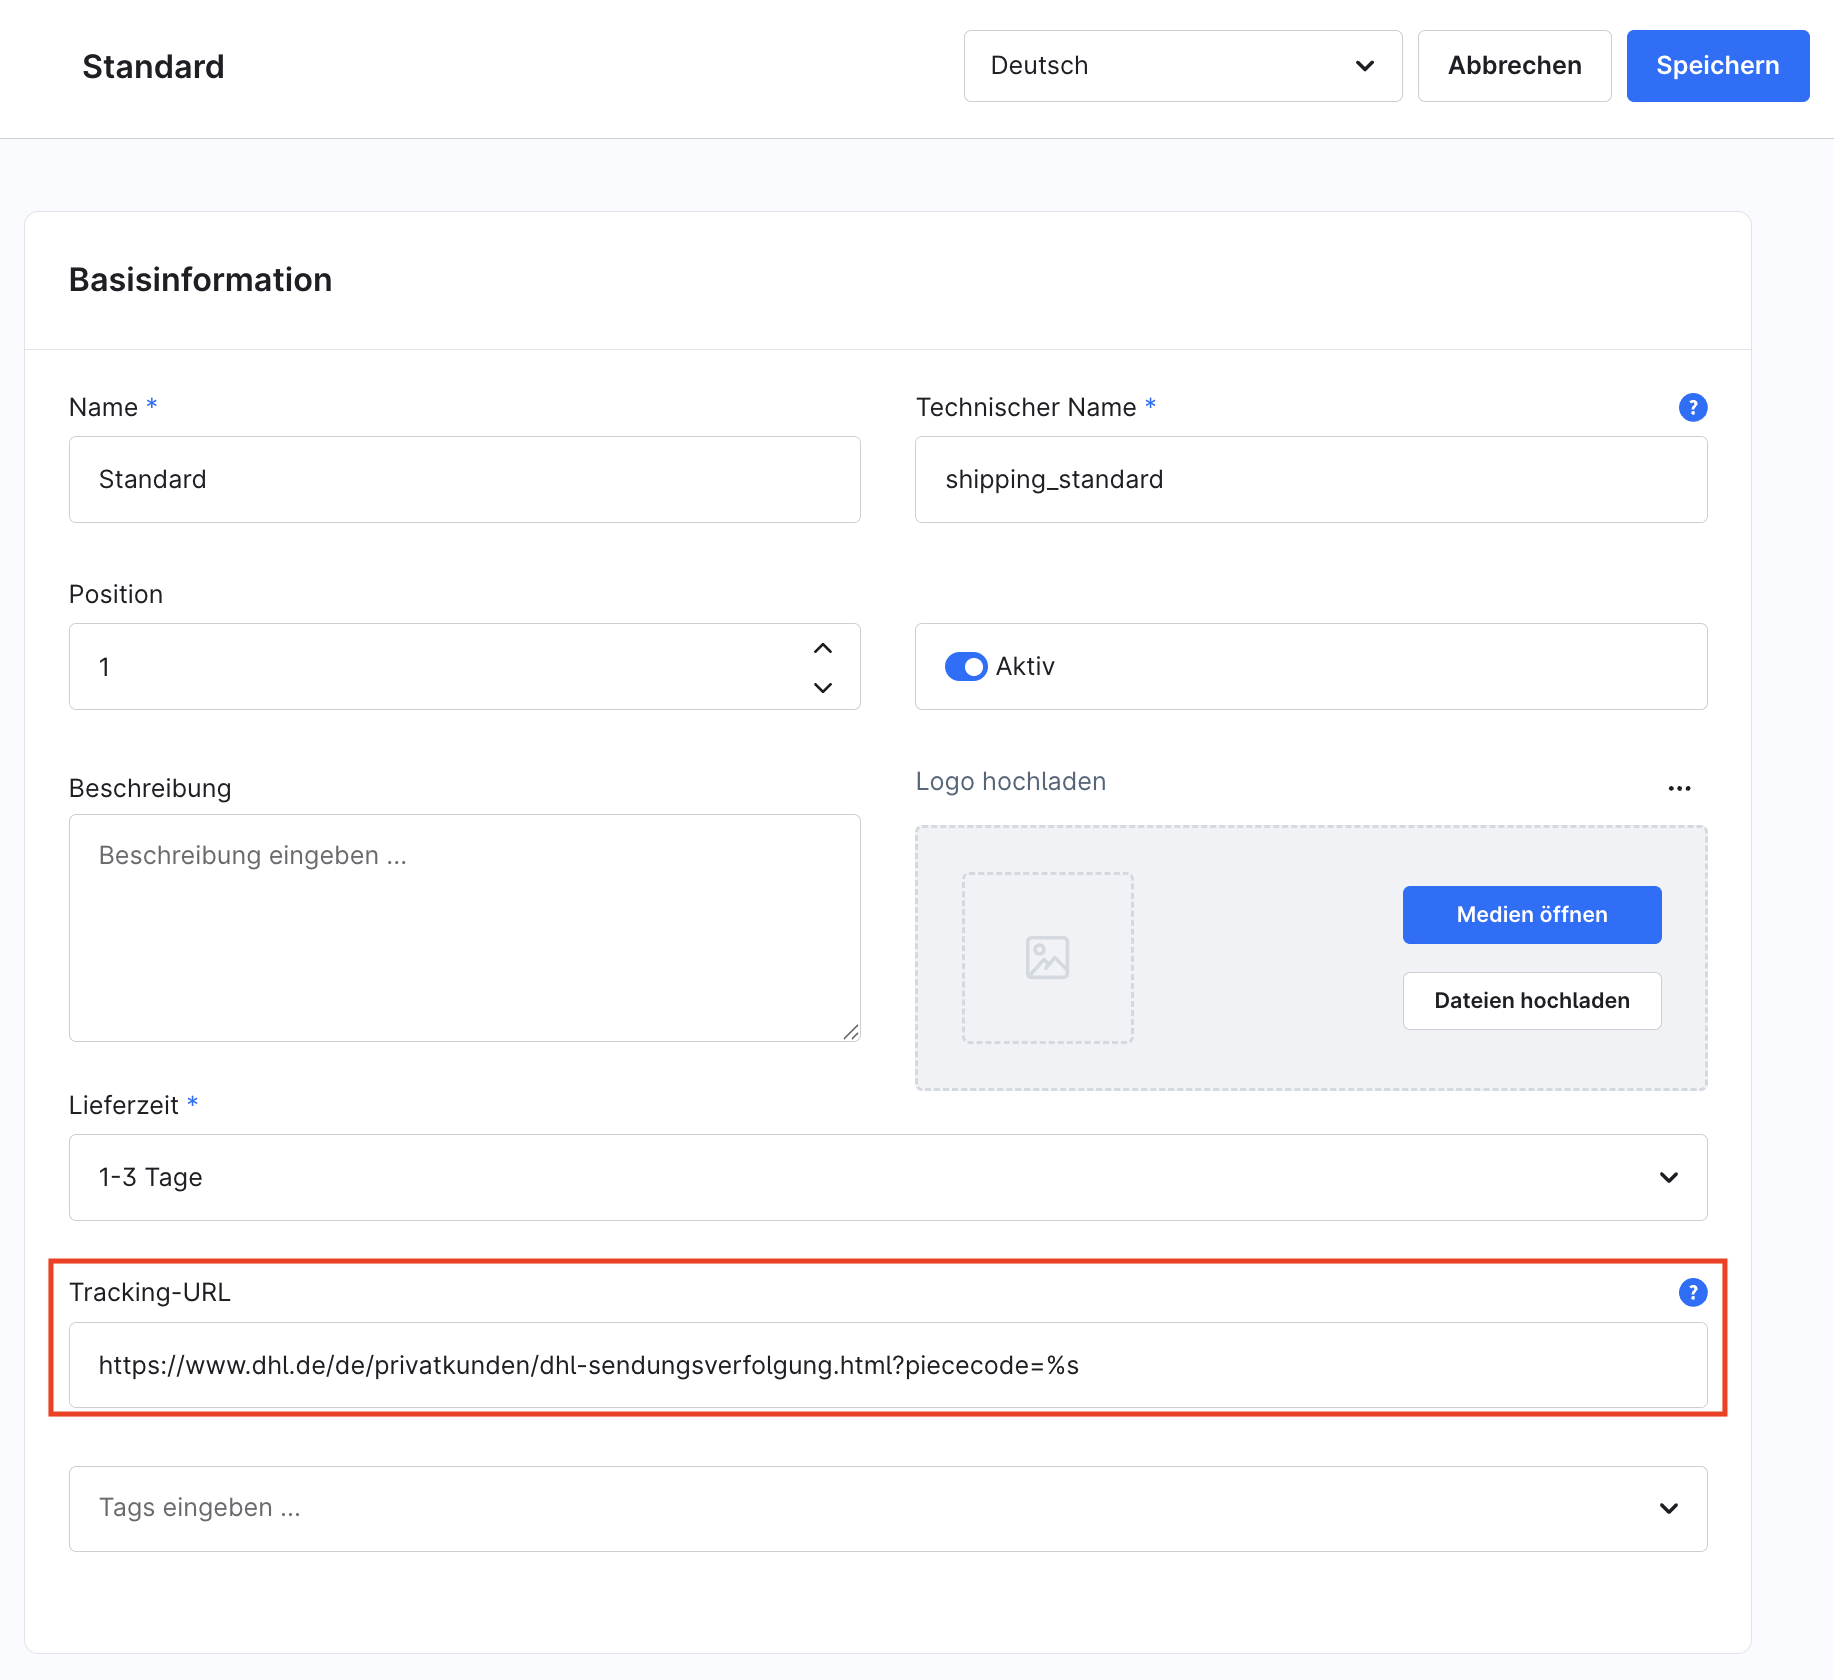1834x1680 pixels.
Task: Click the Speichern button
Action: 1717,66
